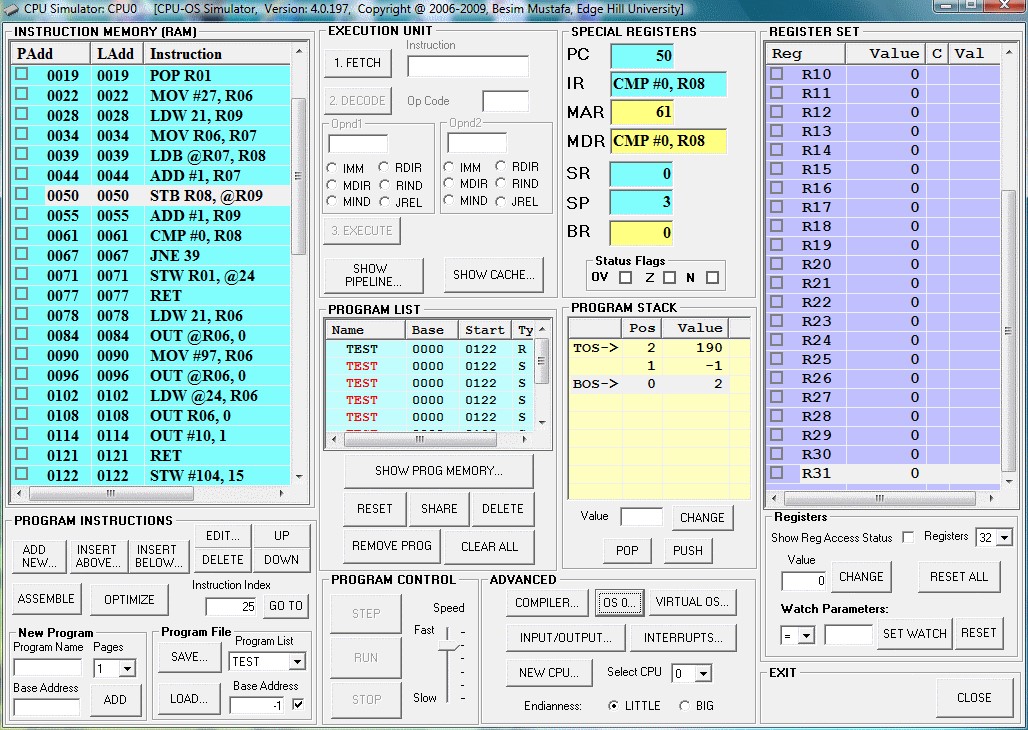Select the JNE 39 instruction row
The height and width of the screenshot is (730, 1028).
click(x=151, y=256)
